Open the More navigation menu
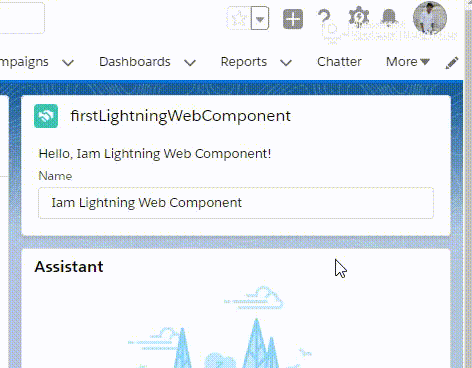472x368 pixels. point(408,62)
